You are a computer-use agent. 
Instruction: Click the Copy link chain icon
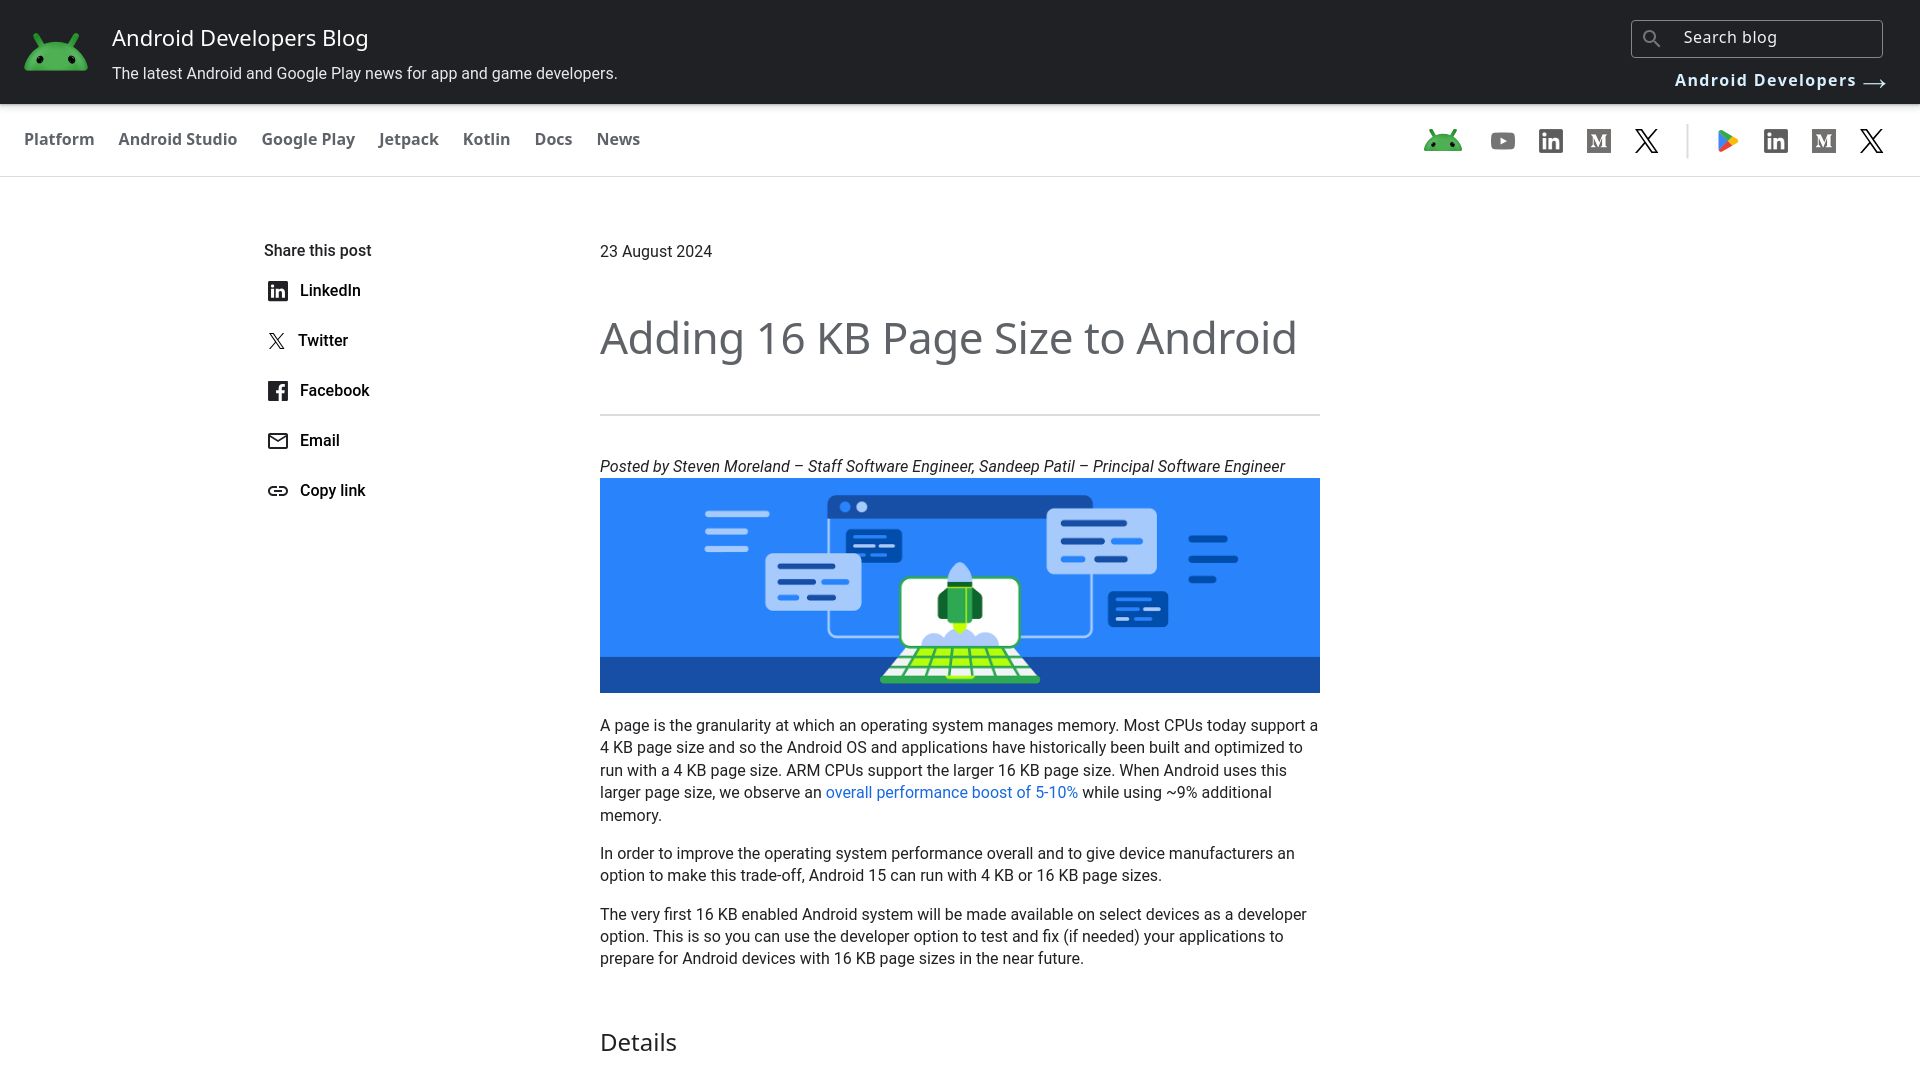(278, 491)
